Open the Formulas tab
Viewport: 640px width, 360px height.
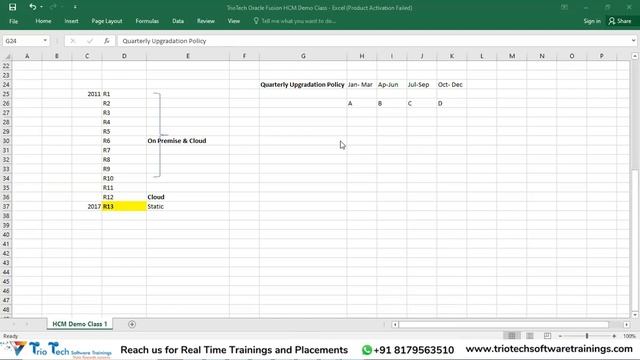coord(147,21)
